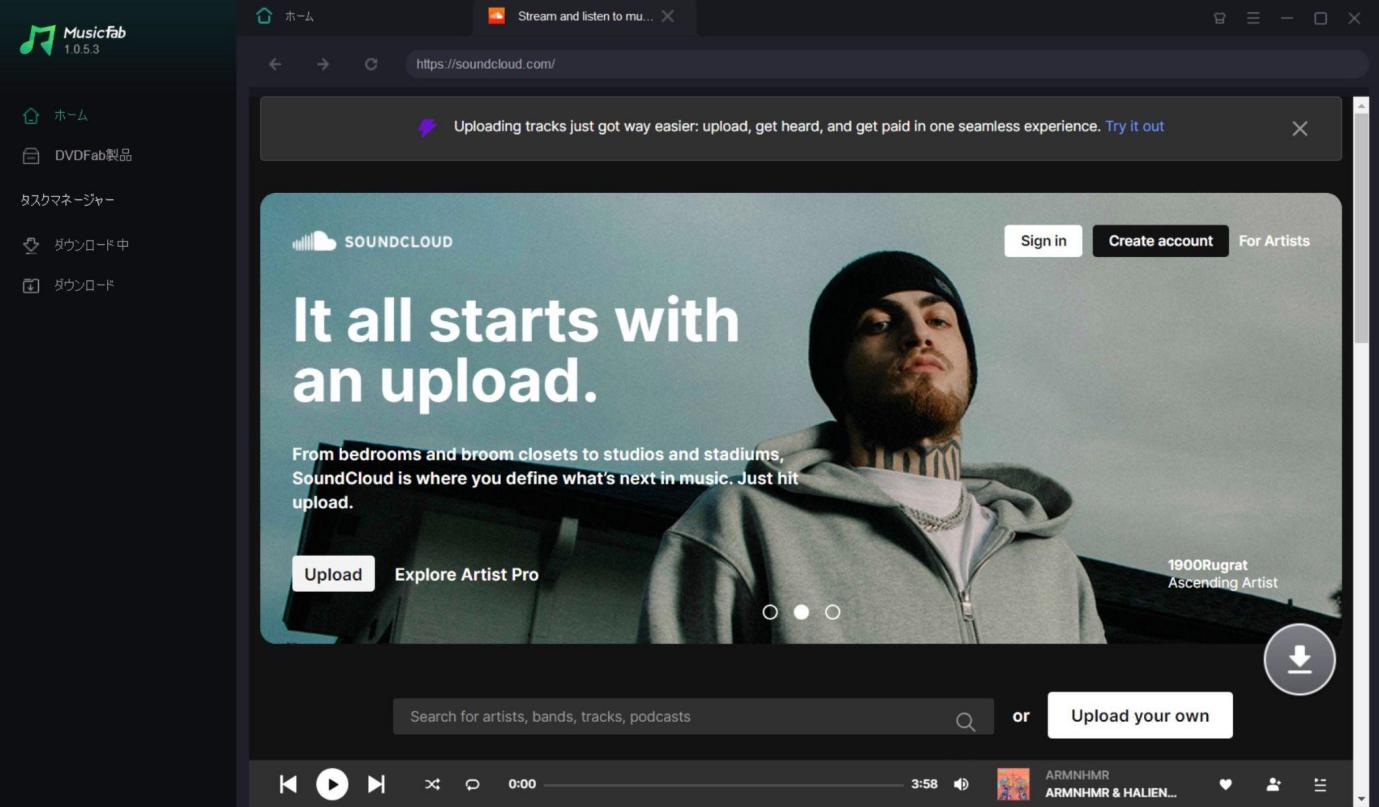Open the next-up queue icon

(x=1320, y=785)
